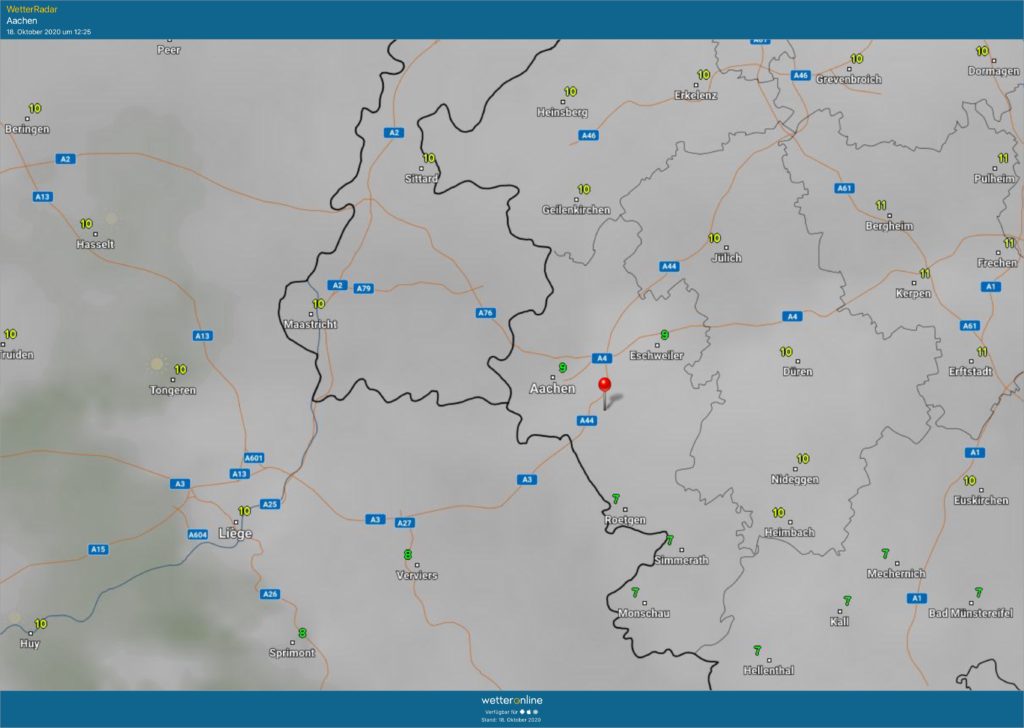Screen dimensions: 1024x728
Task: Click the sun symbol beside Tongeren
Action: click(157, 364)
